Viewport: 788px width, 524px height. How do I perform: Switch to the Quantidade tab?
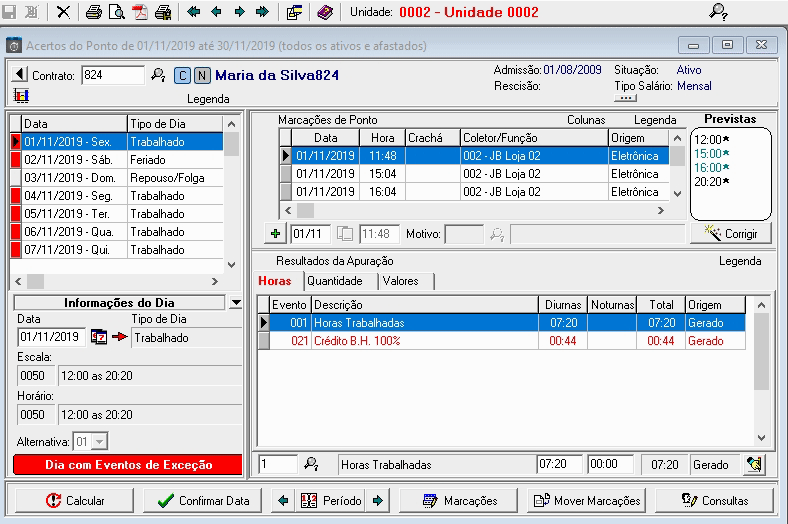point(335,281)
